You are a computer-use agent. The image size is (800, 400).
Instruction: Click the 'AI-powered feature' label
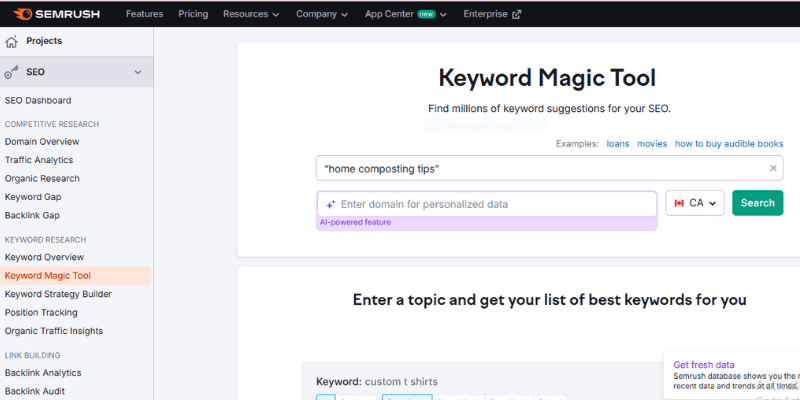click(x=355, y=222)
